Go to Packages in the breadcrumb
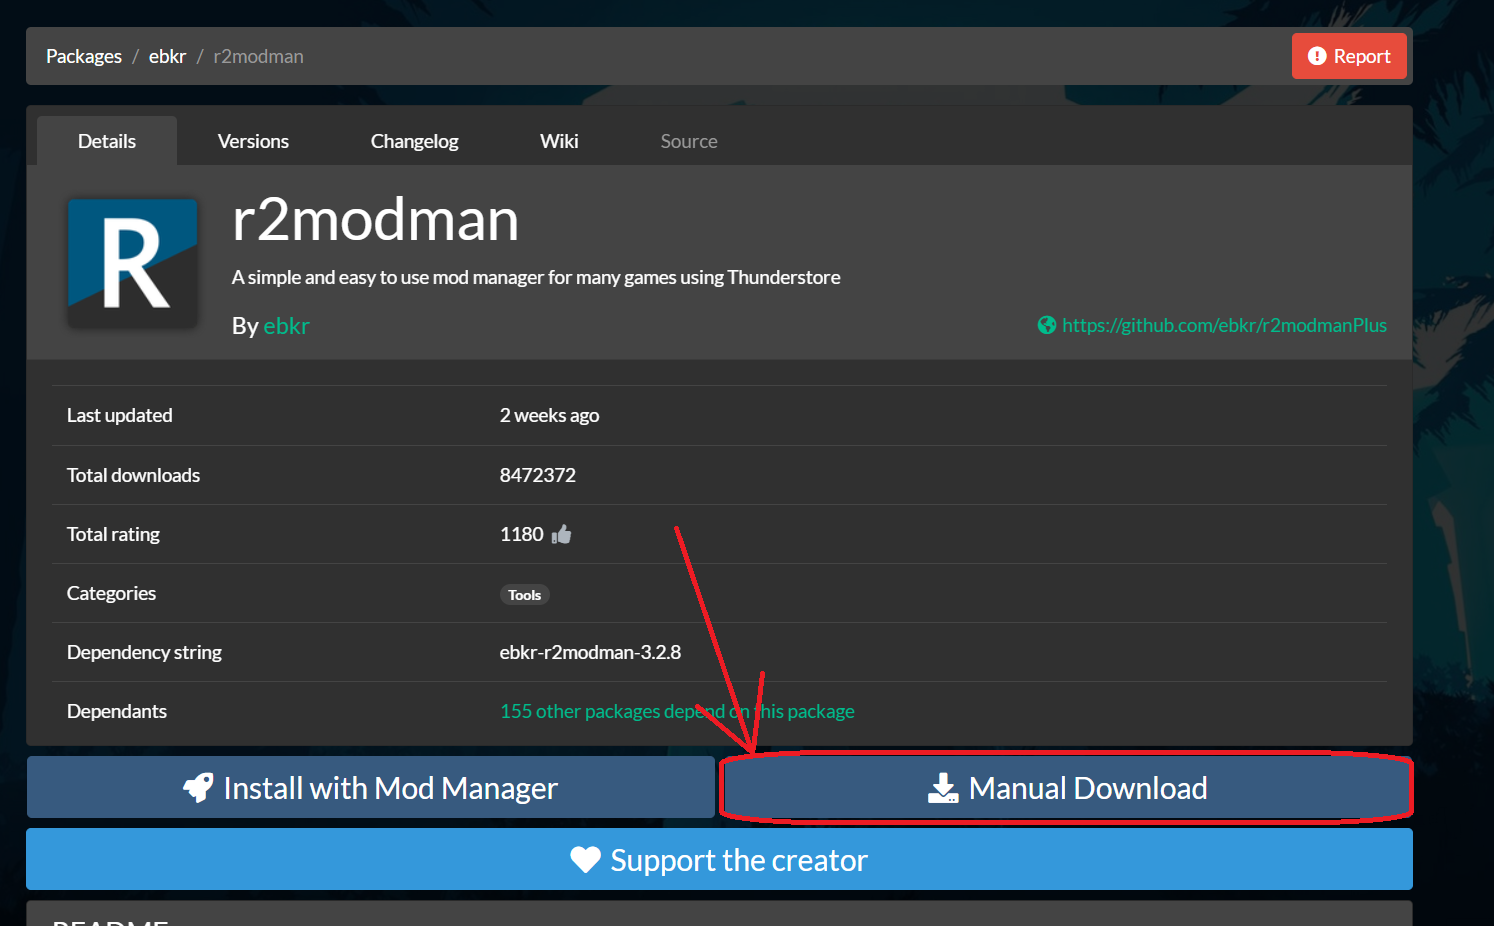This screenshot has height=926, width=1494. [84, 56]
